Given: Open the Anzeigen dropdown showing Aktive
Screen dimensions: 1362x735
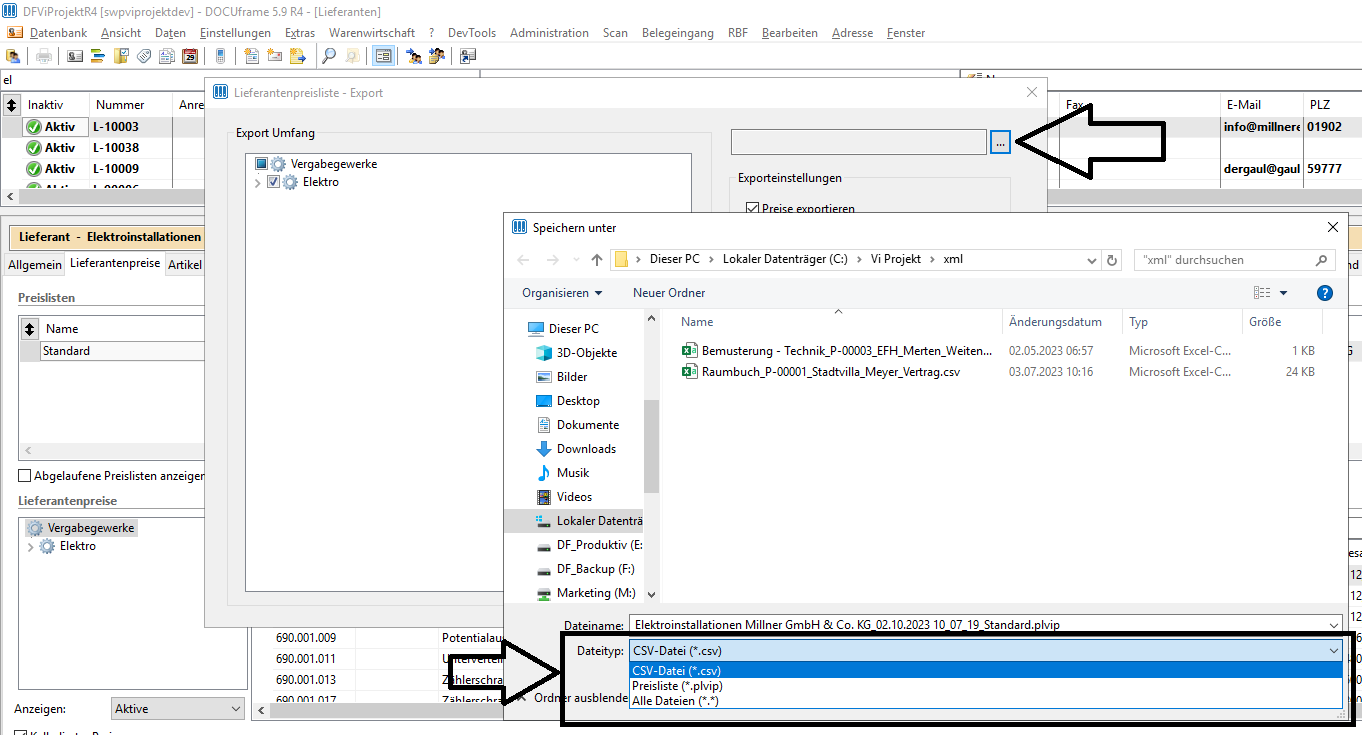Looking at the screenshot, I should [177, 709].
